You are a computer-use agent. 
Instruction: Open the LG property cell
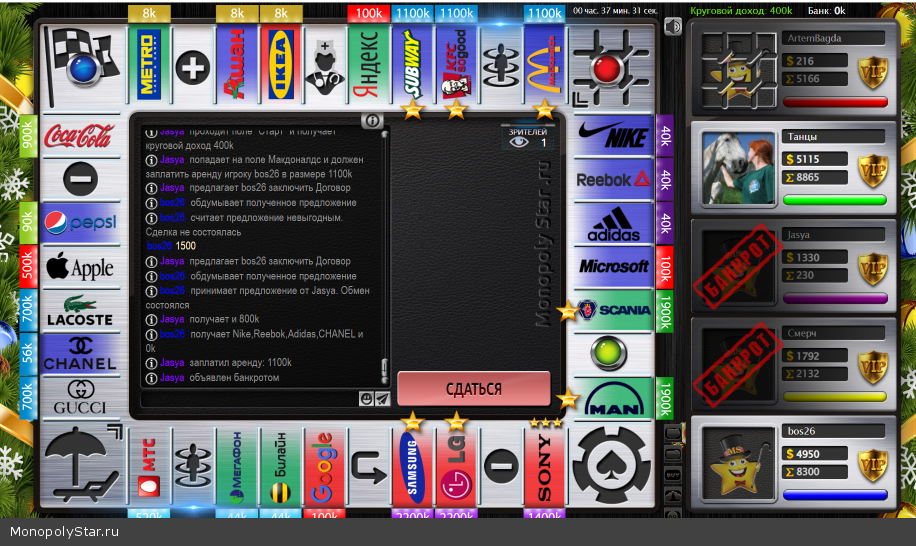[x=456, y=466]
